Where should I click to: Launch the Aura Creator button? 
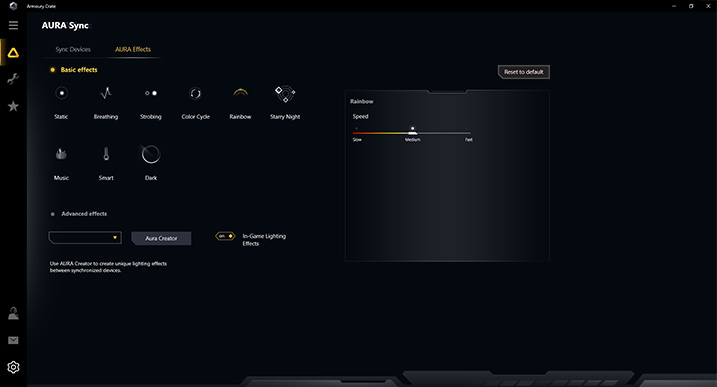click(161, 238)
